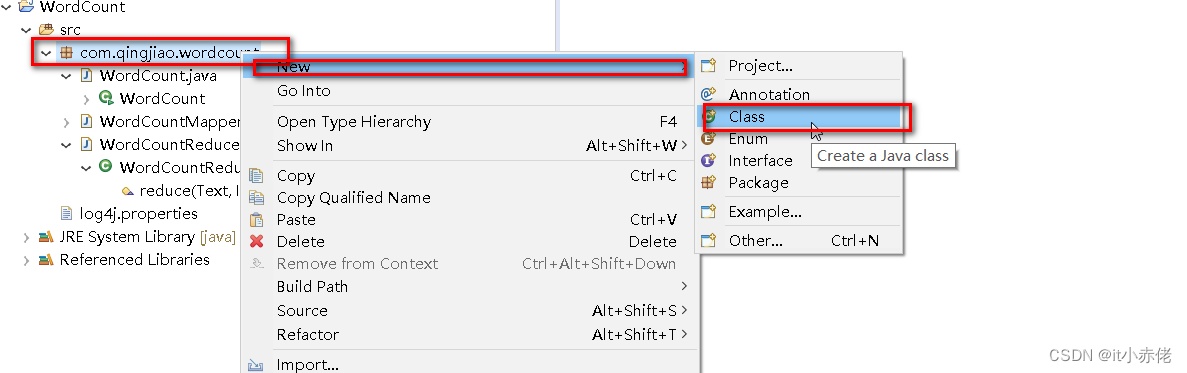Expand the WordCountMapper file node
Screen dimensions: 1187x373
click(67, 122)
